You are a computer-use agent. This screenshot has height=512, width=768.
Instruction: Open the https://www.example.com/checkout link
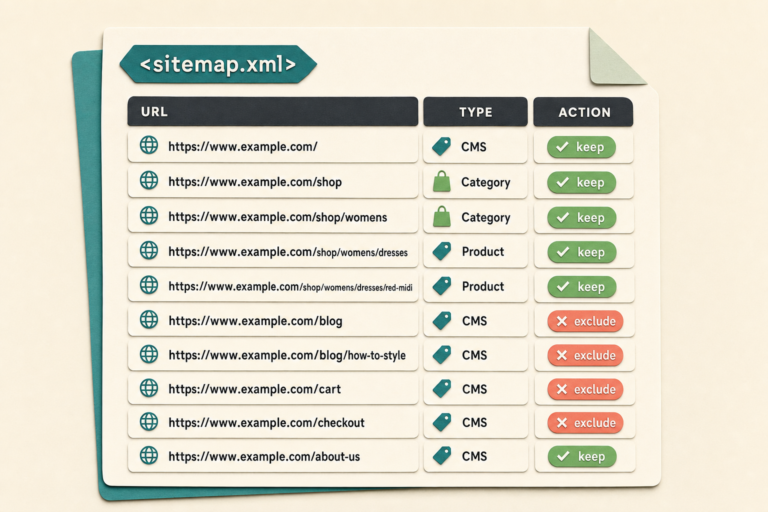(266, 423)
